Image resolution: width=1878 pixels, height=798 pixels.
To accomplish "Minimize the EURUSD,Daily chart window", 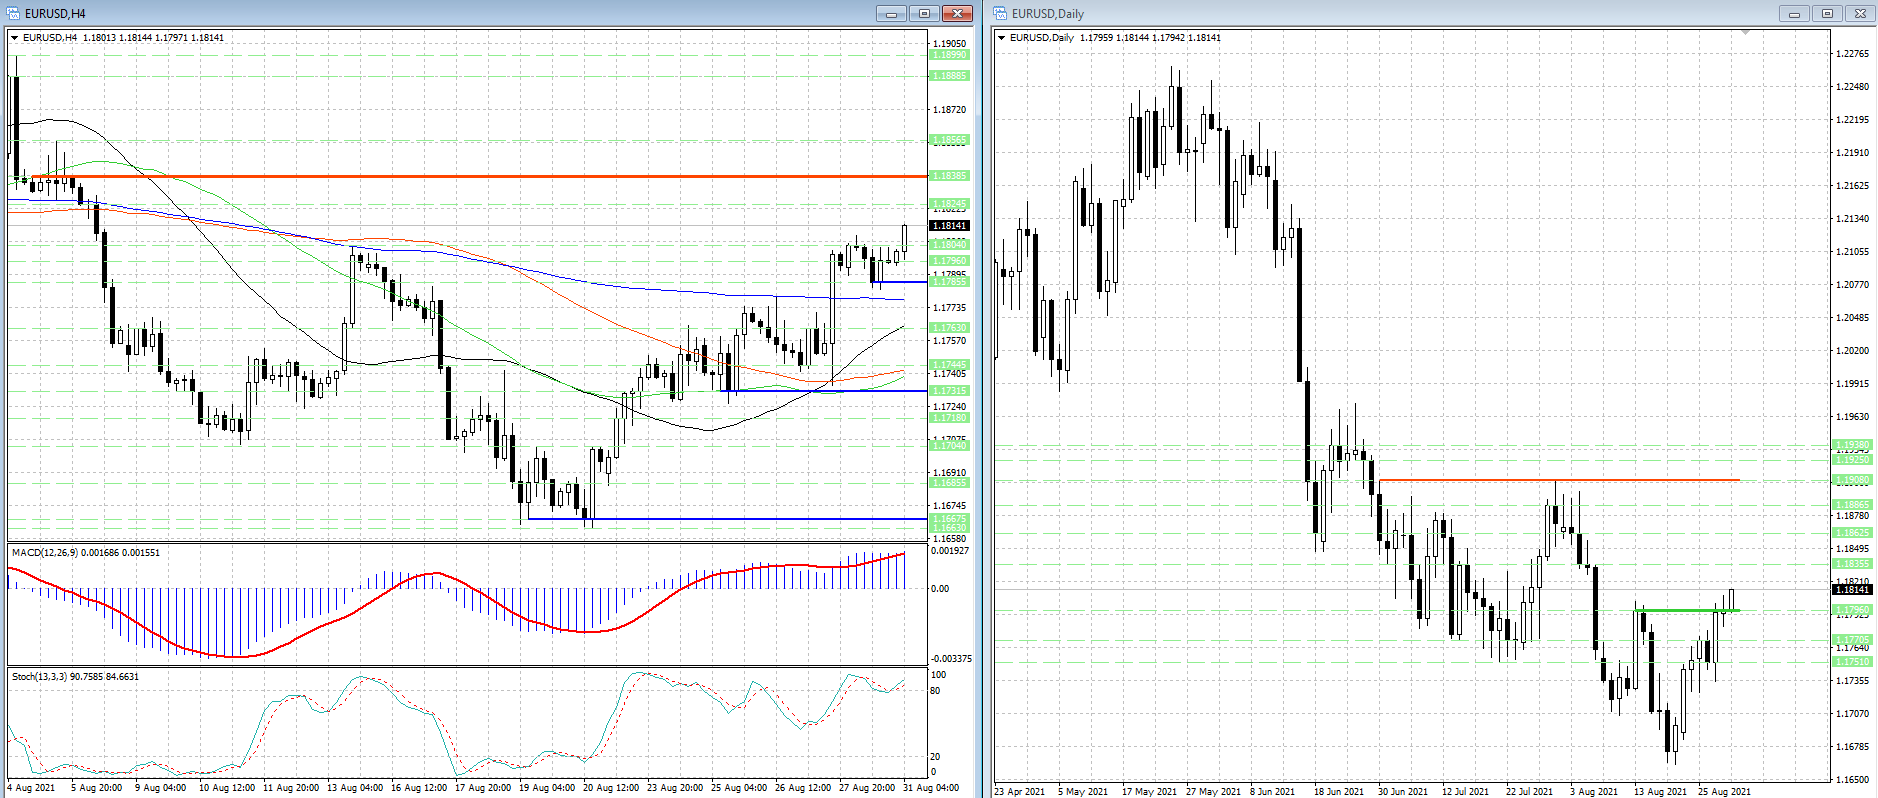I will 1794,13.
